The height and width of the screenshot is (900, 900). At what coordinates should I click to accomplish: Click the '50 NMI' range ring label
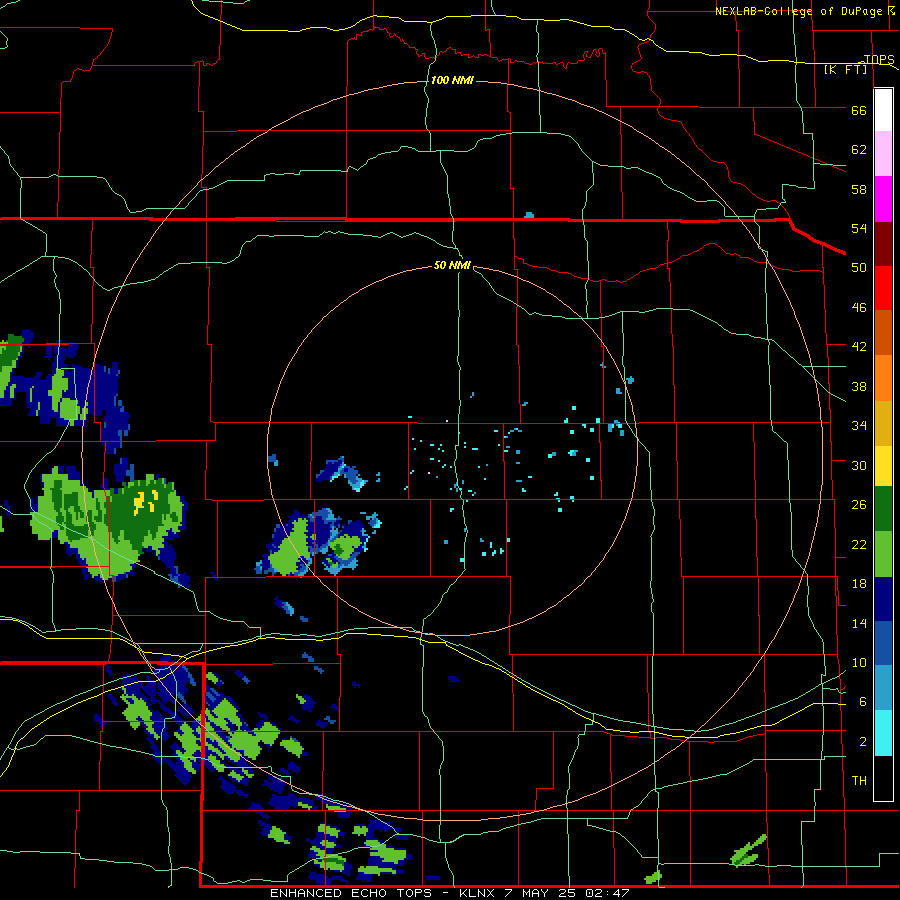(x=452, y=265)
